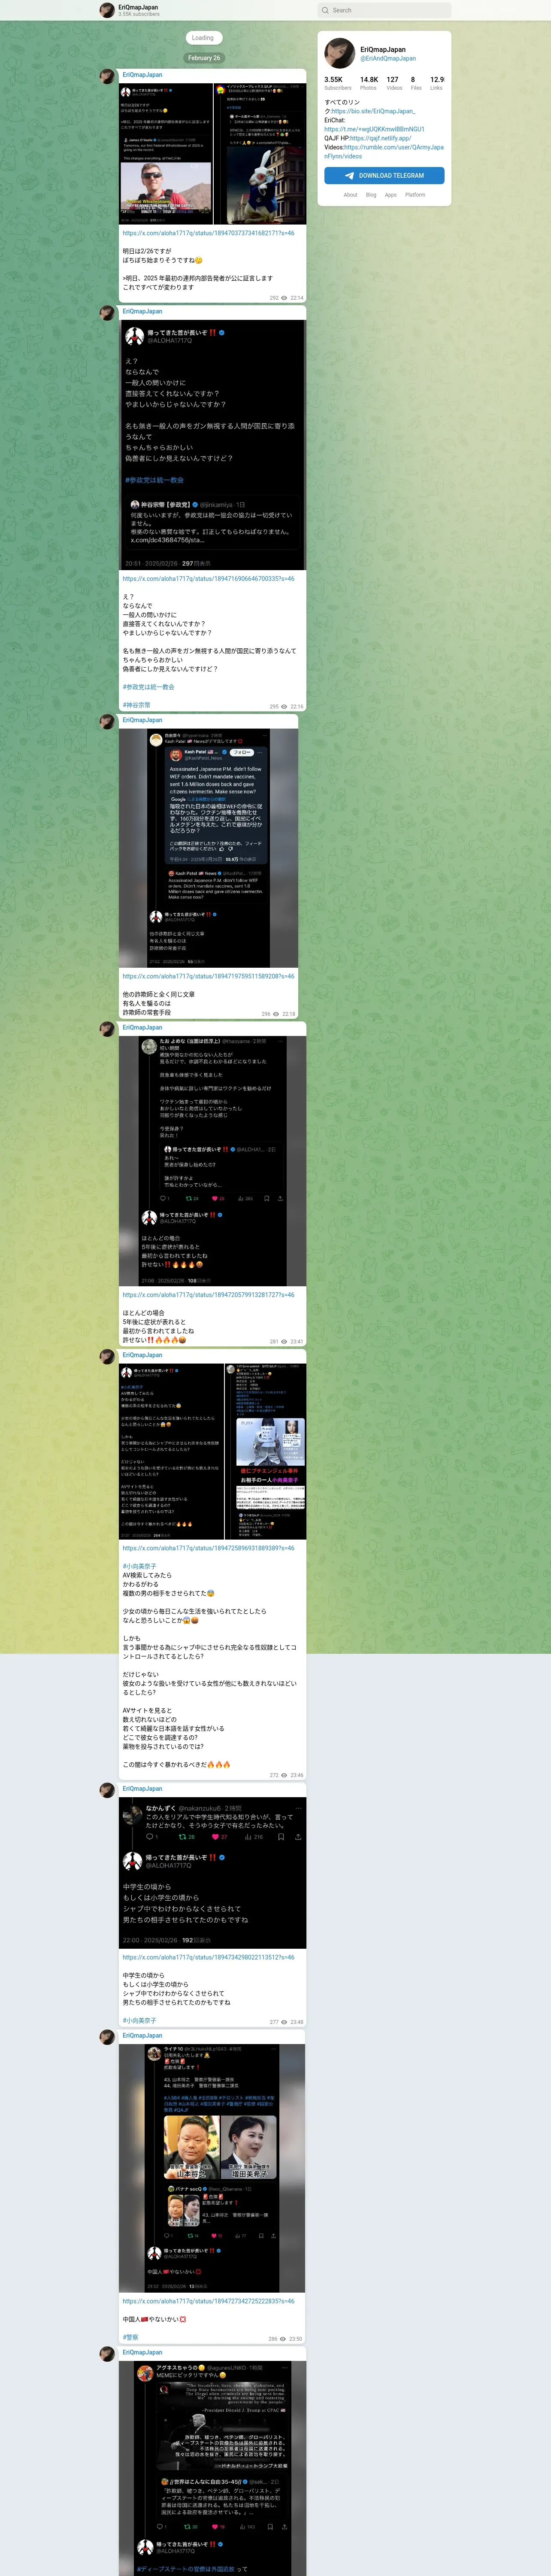
Task: Open sidebar profile photo of EriQmapJapan
Action: (340, 53)
